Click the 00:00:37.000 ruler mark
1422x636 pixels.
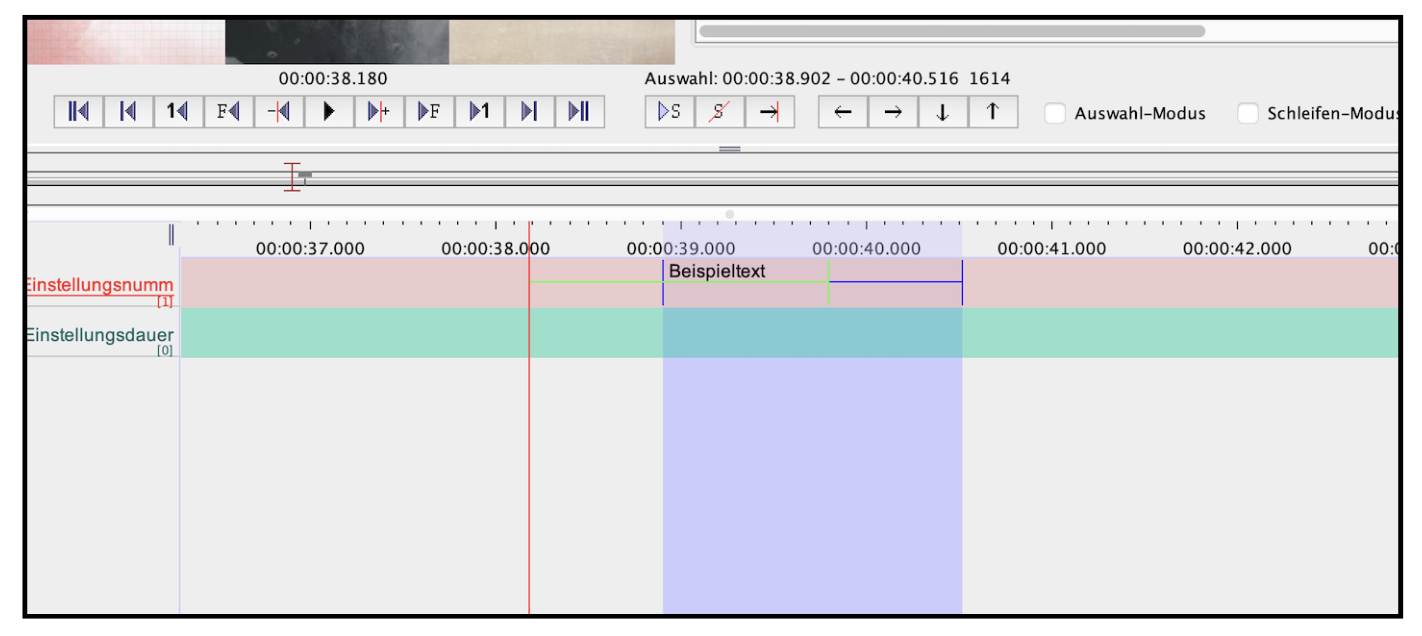310,248
